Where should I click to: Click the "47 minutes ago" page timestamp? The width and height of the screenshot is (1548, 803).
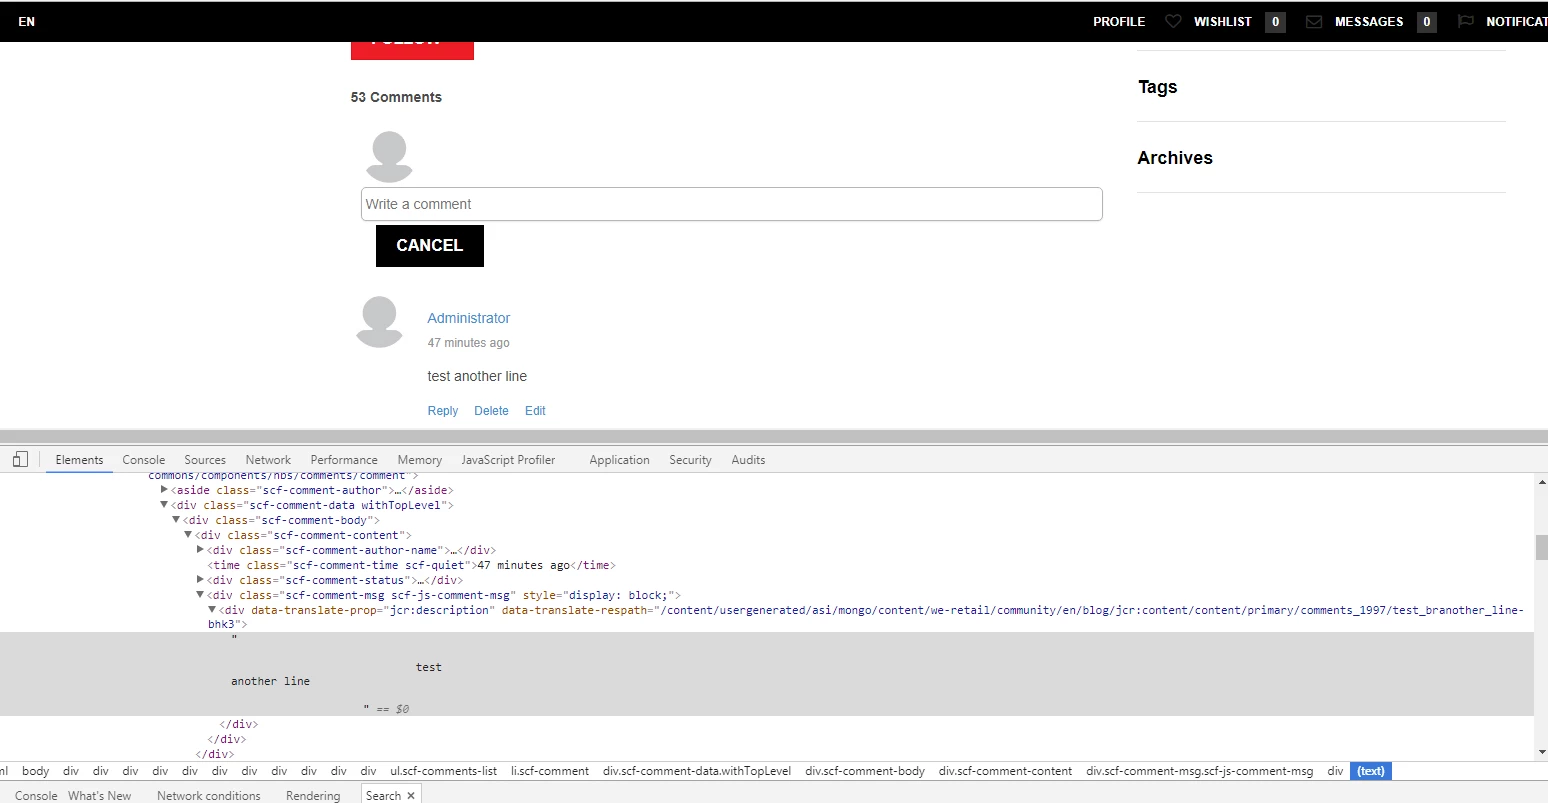[x=468, y=343]
